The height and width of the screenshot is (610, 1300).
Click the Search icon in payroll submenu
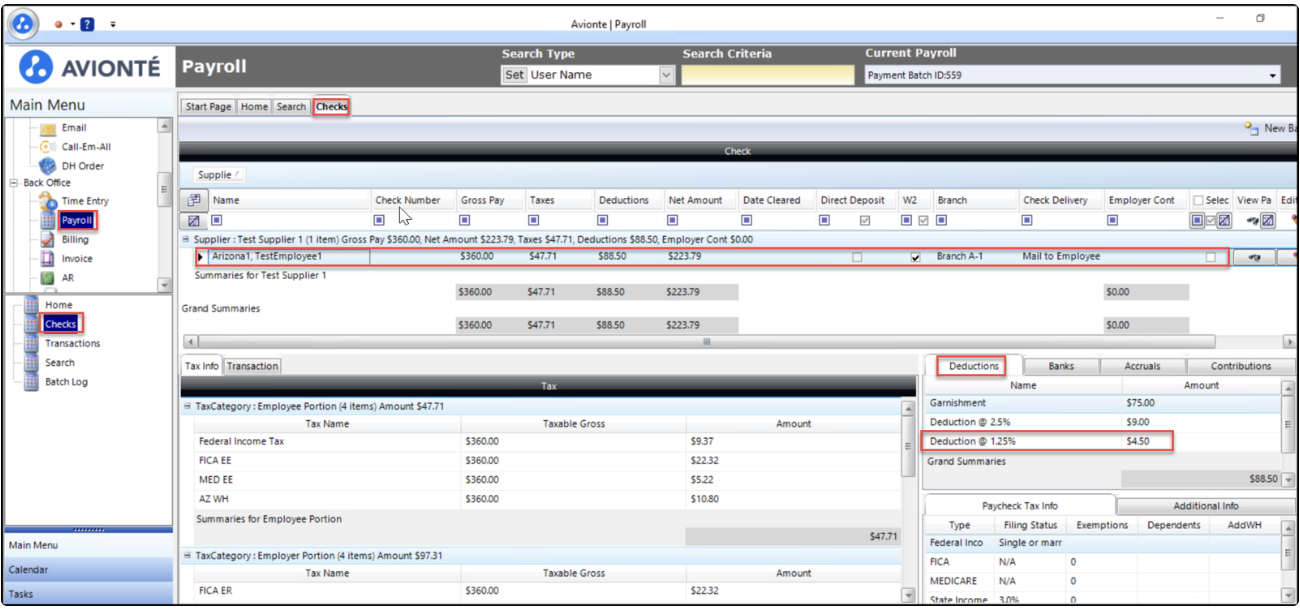(x=31, y=363)
